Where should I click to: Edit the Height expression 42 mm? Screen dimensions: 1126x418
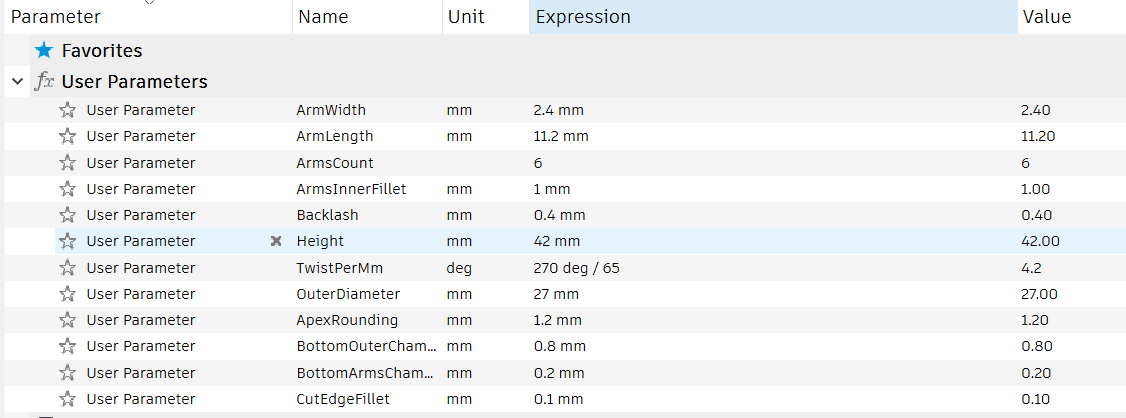(557, 241)
